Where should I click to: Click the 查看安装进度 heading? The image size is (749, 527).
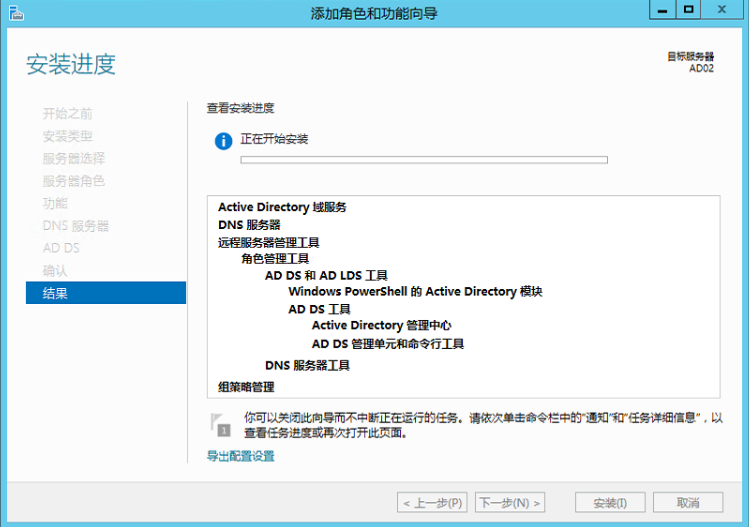click(240, 108)
